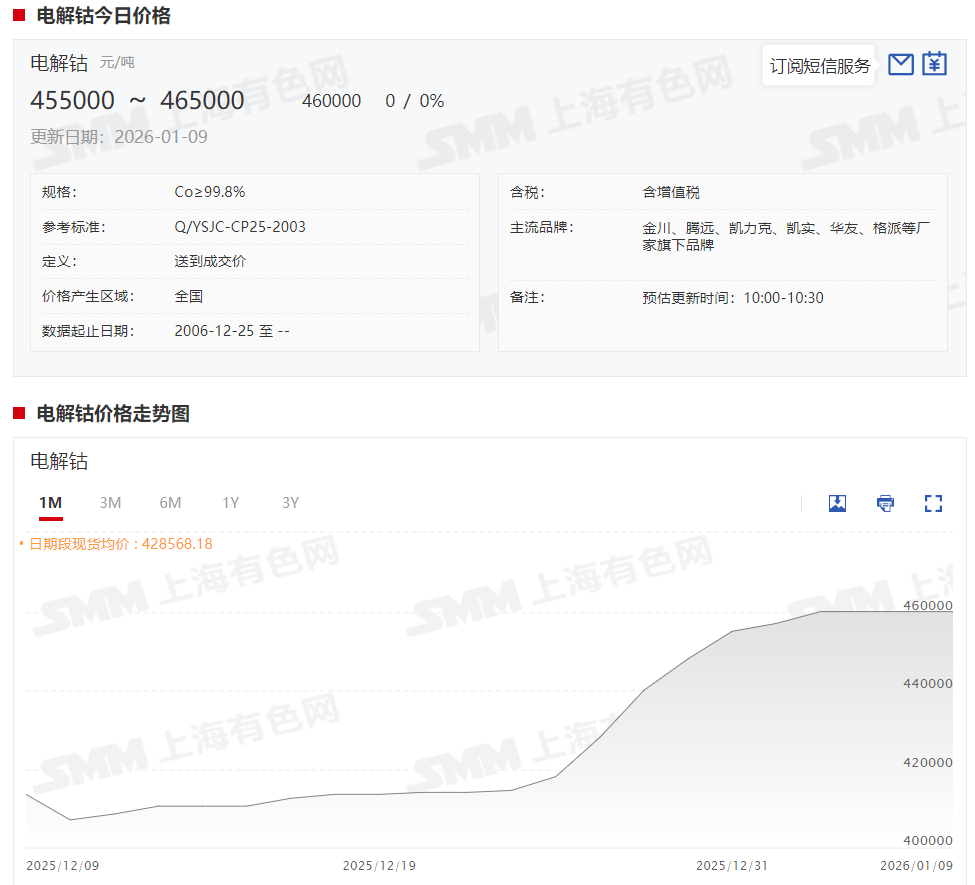Click the 2025/12/19 x-axis date label
The image size is (975, 885).
tap(378, 865)
